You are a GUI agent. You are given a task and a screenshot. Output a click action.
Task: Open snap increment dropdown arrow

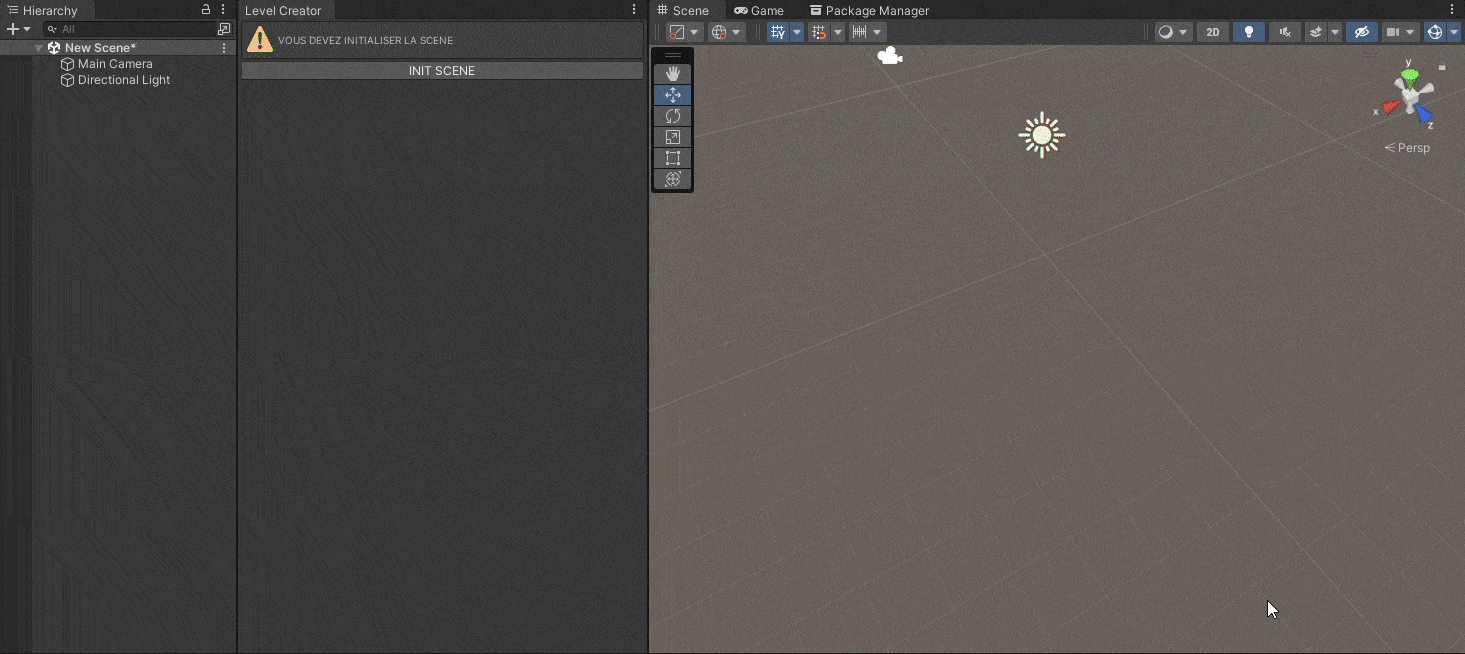[x=877, y=32]
